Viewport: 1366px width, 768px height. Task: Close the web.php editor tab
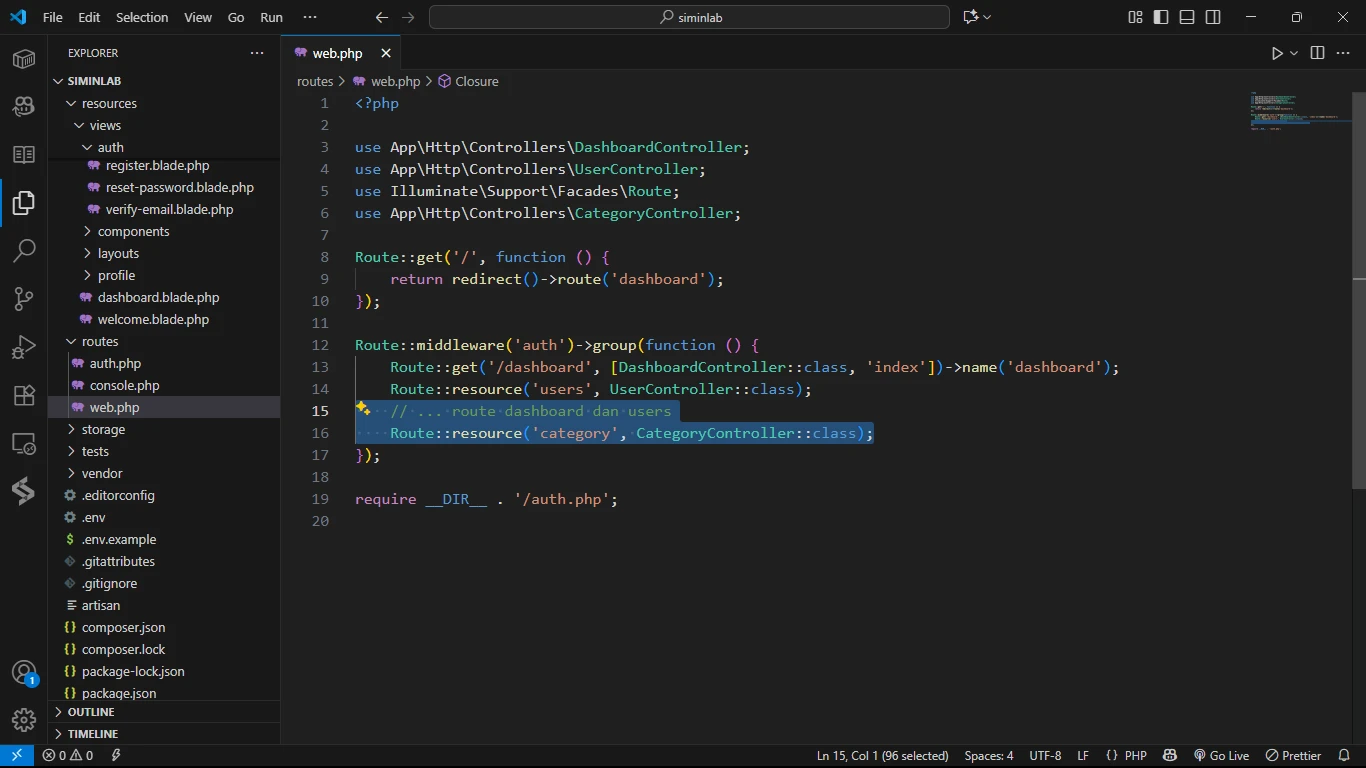pyautogui.click(x=385, y=53)
